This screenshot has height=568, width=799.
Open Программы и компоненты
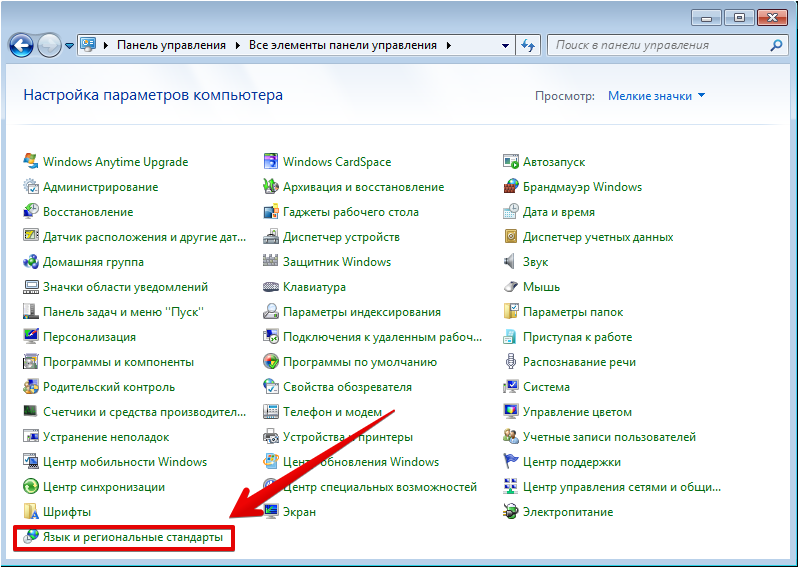coord(109,362)
